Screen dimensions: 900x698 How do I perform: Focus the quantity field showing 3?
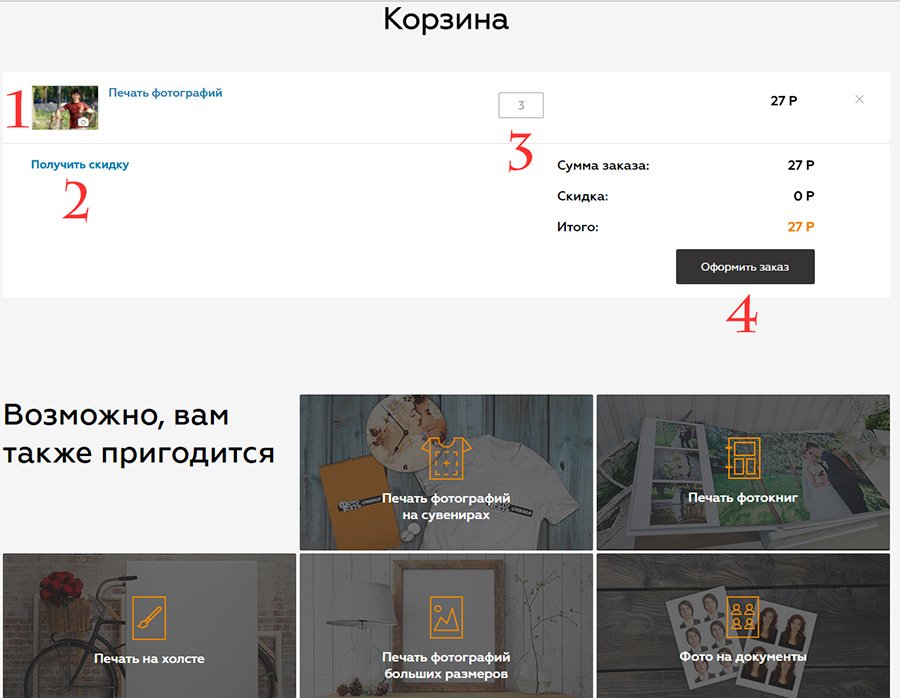click(520, 105)
